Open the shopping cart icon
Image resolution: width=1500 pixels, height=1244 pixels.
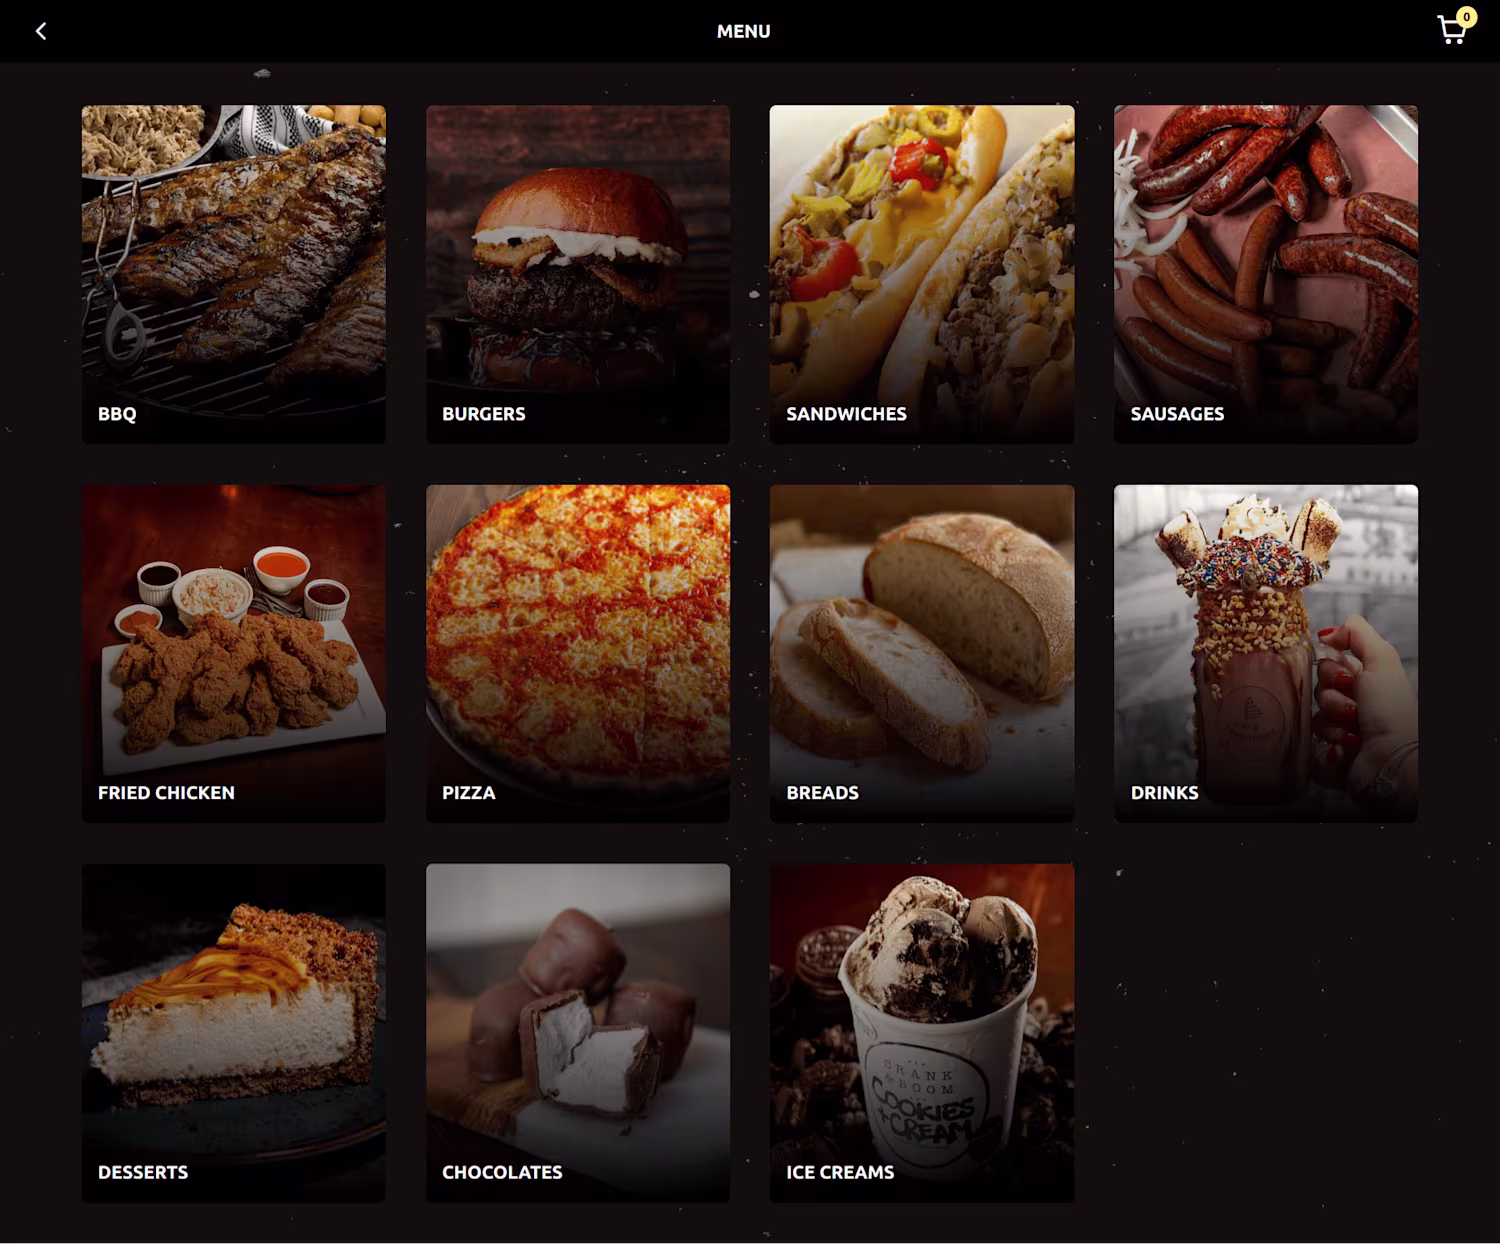1451,31
